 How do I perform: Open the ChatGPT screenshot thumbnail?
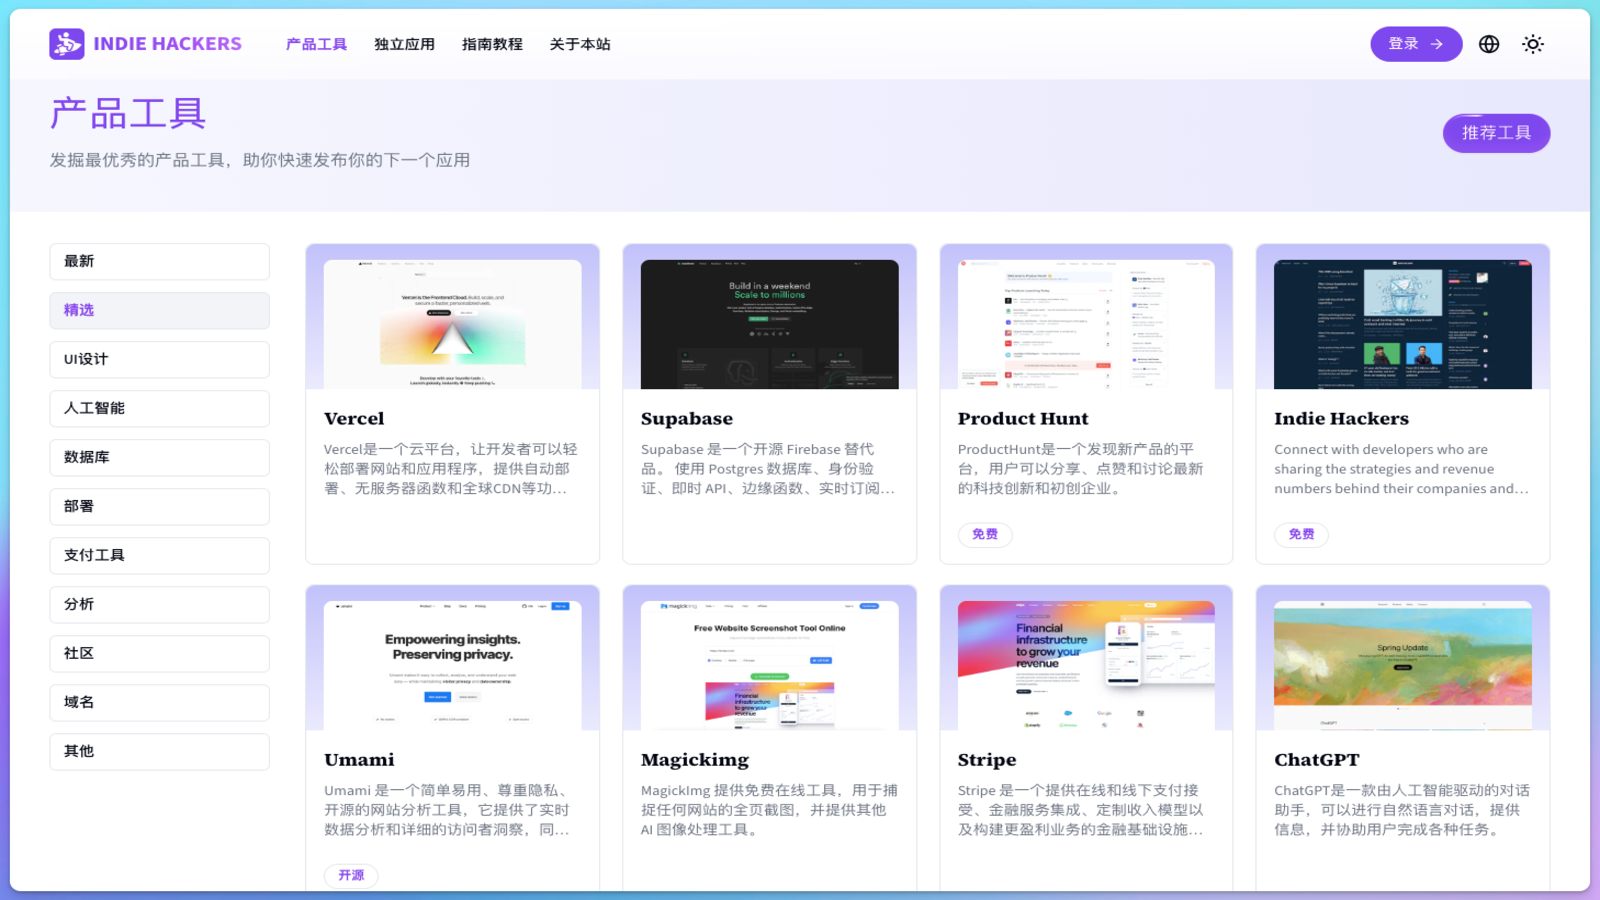coord(1403,665)
